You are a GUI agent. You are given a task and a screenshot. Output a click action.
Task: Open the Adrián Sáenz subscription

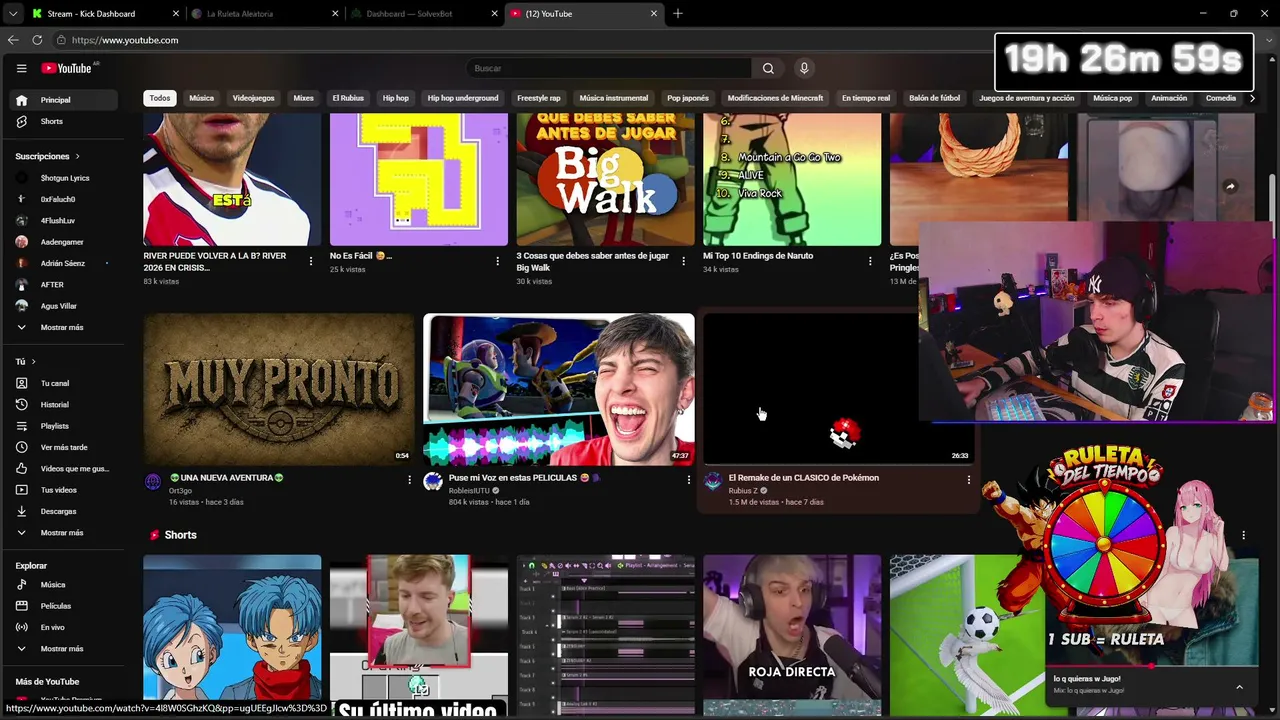pyautogui.click(x=62, y=263)
